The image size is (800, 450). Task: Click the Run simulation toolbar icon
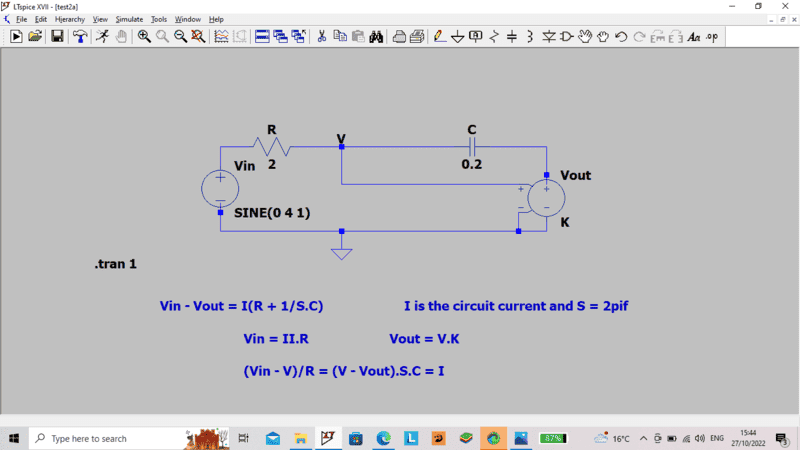16,37
